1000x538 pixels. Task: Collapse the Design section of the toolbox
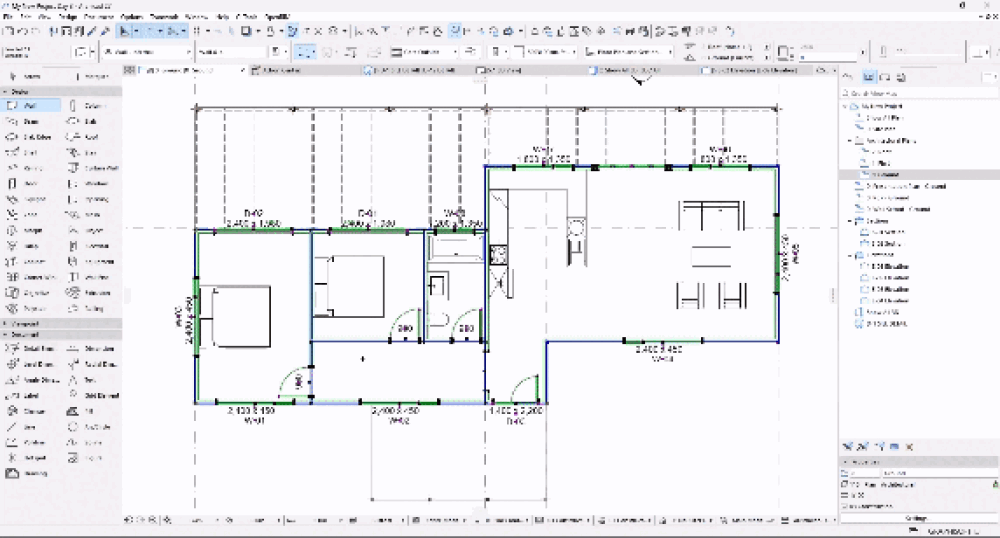pyautogui.click(x=5, y=91)
